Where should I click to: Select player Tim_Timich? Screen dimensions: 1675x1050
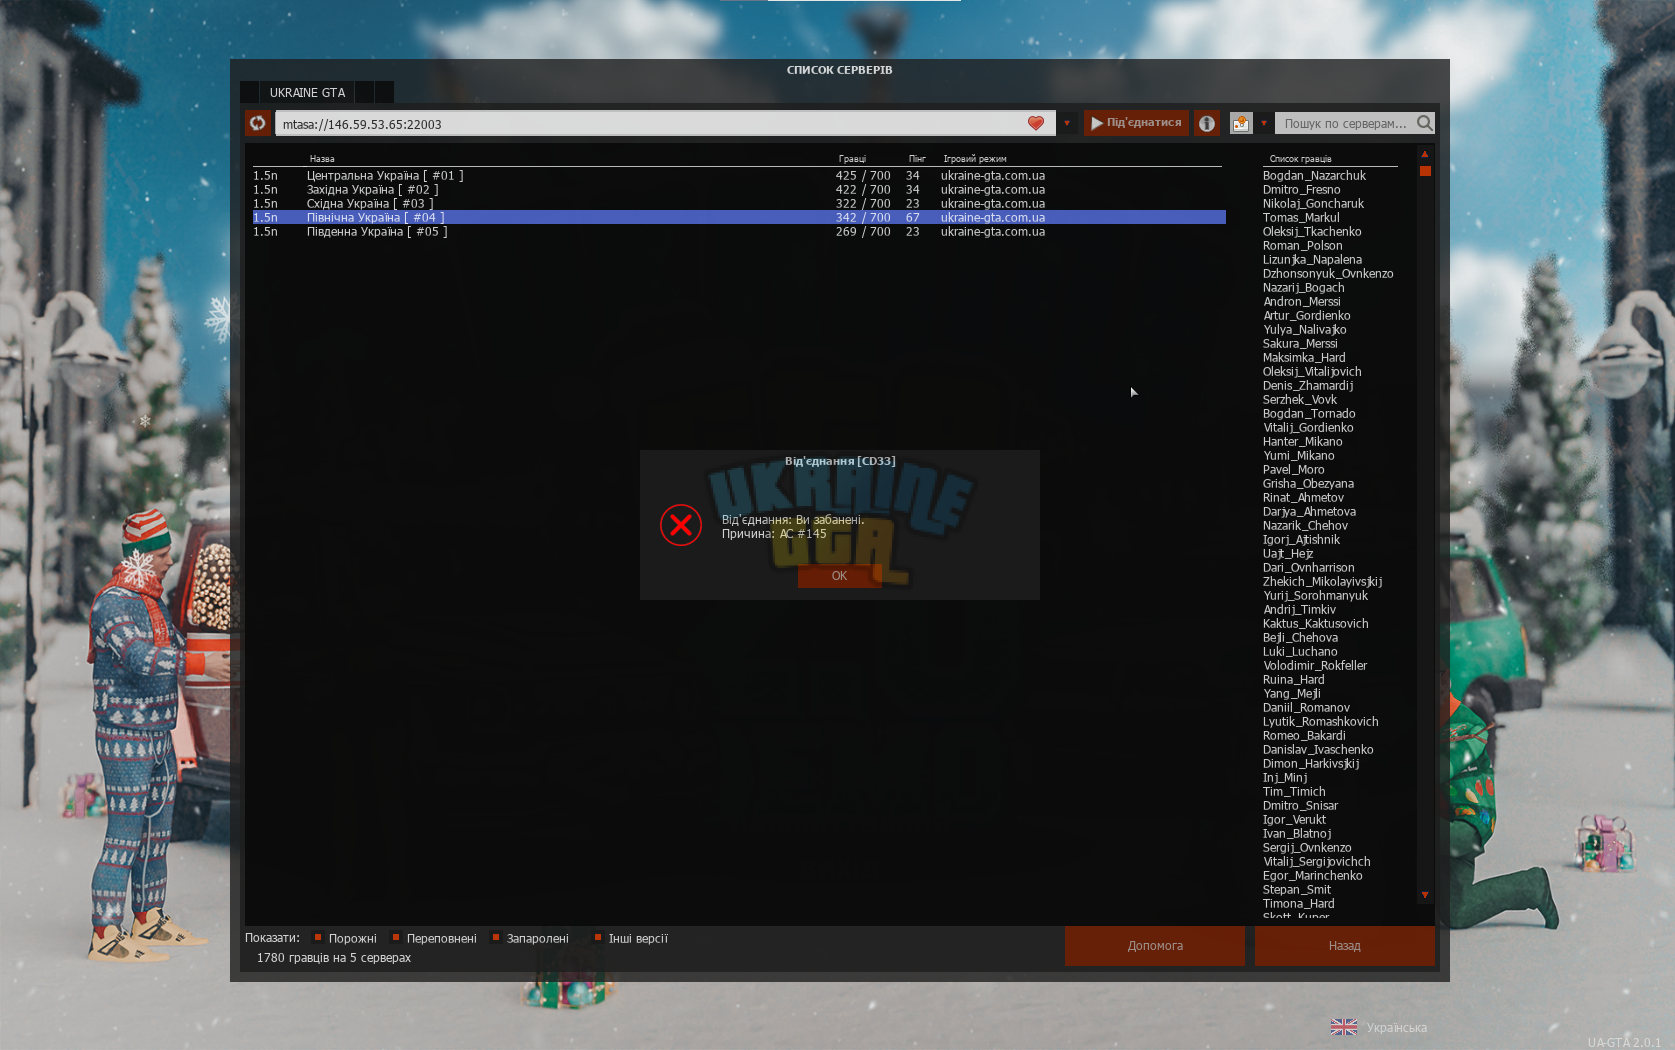click(x=1294, y=792)
